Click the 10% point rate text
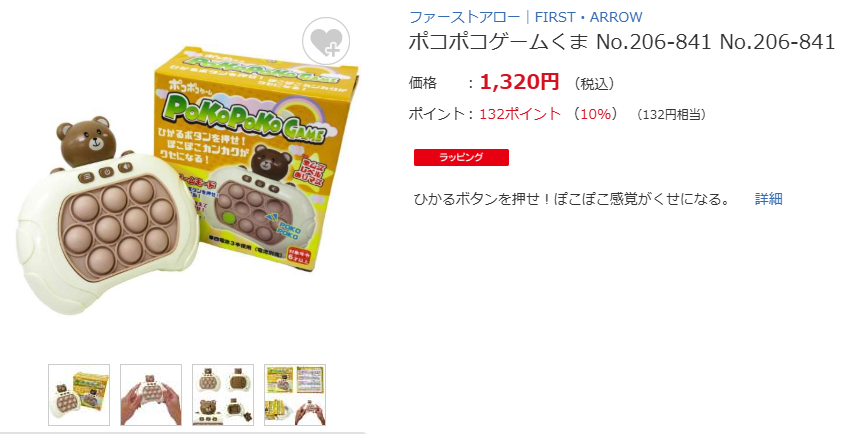The image size is (841, 434). 595,114
